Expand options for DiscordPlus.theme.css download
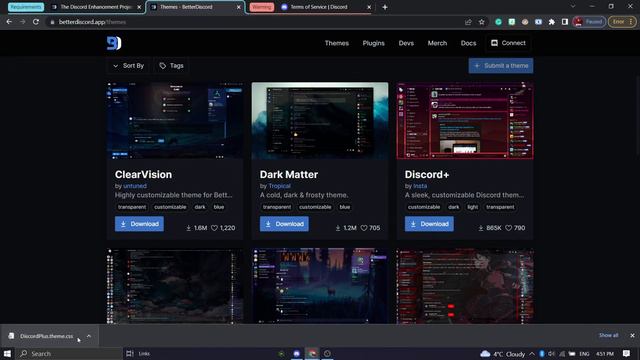 pyautogui.click(x=89, y=336)
